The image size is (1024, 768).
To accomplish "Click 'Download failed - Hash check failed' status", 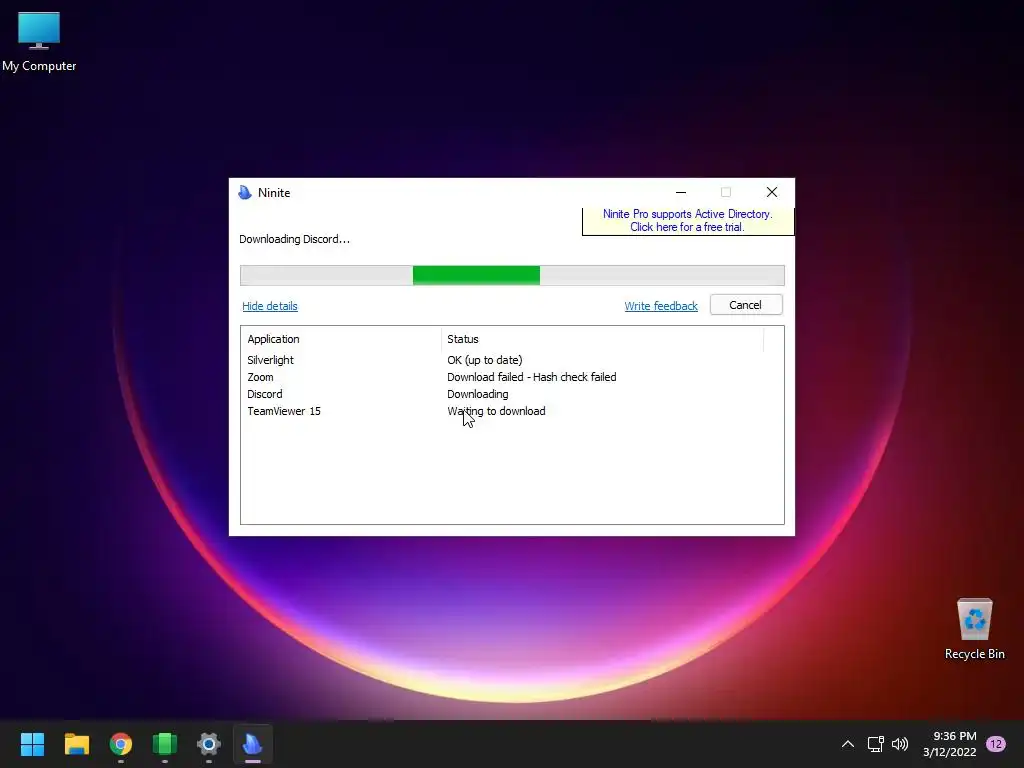I will [x=532, y=377].
